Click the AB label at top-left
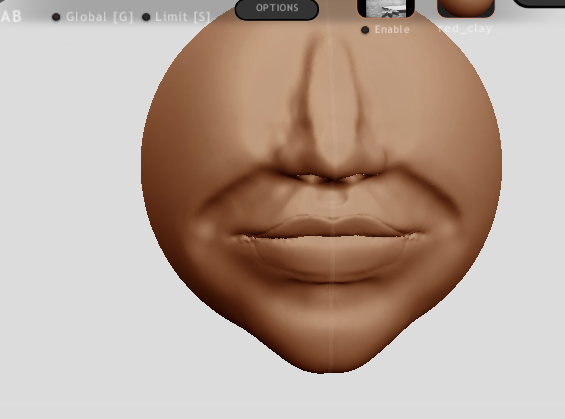 [x=11, y=17]
